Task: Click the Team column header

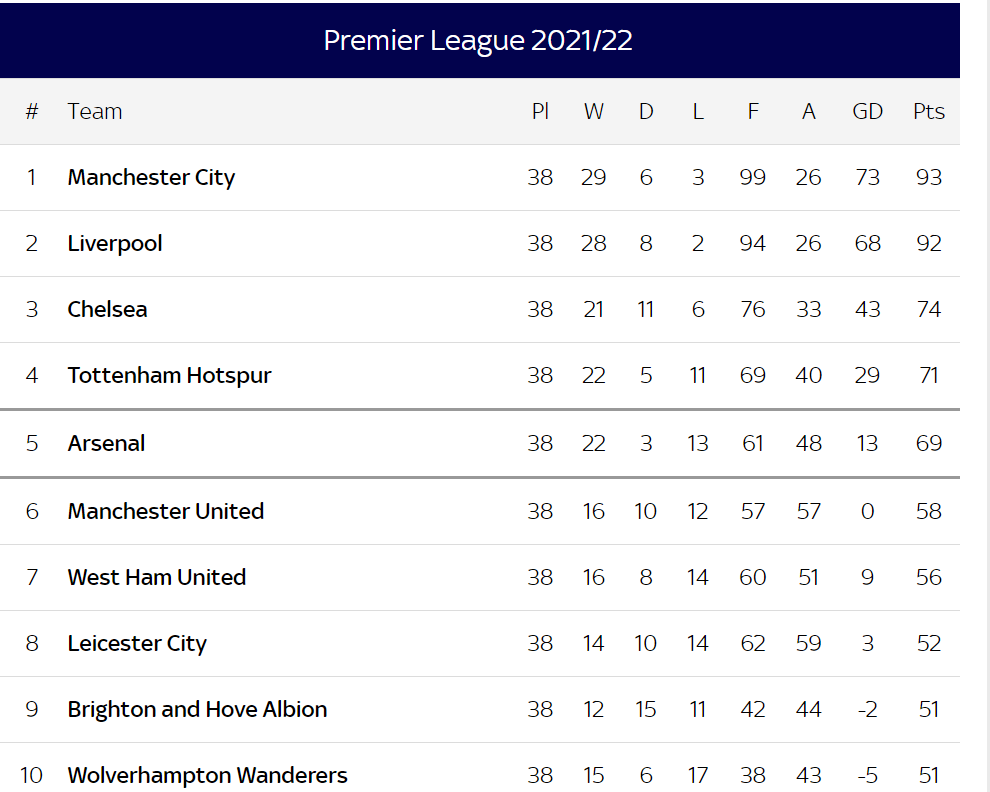Action: [95, 112]
